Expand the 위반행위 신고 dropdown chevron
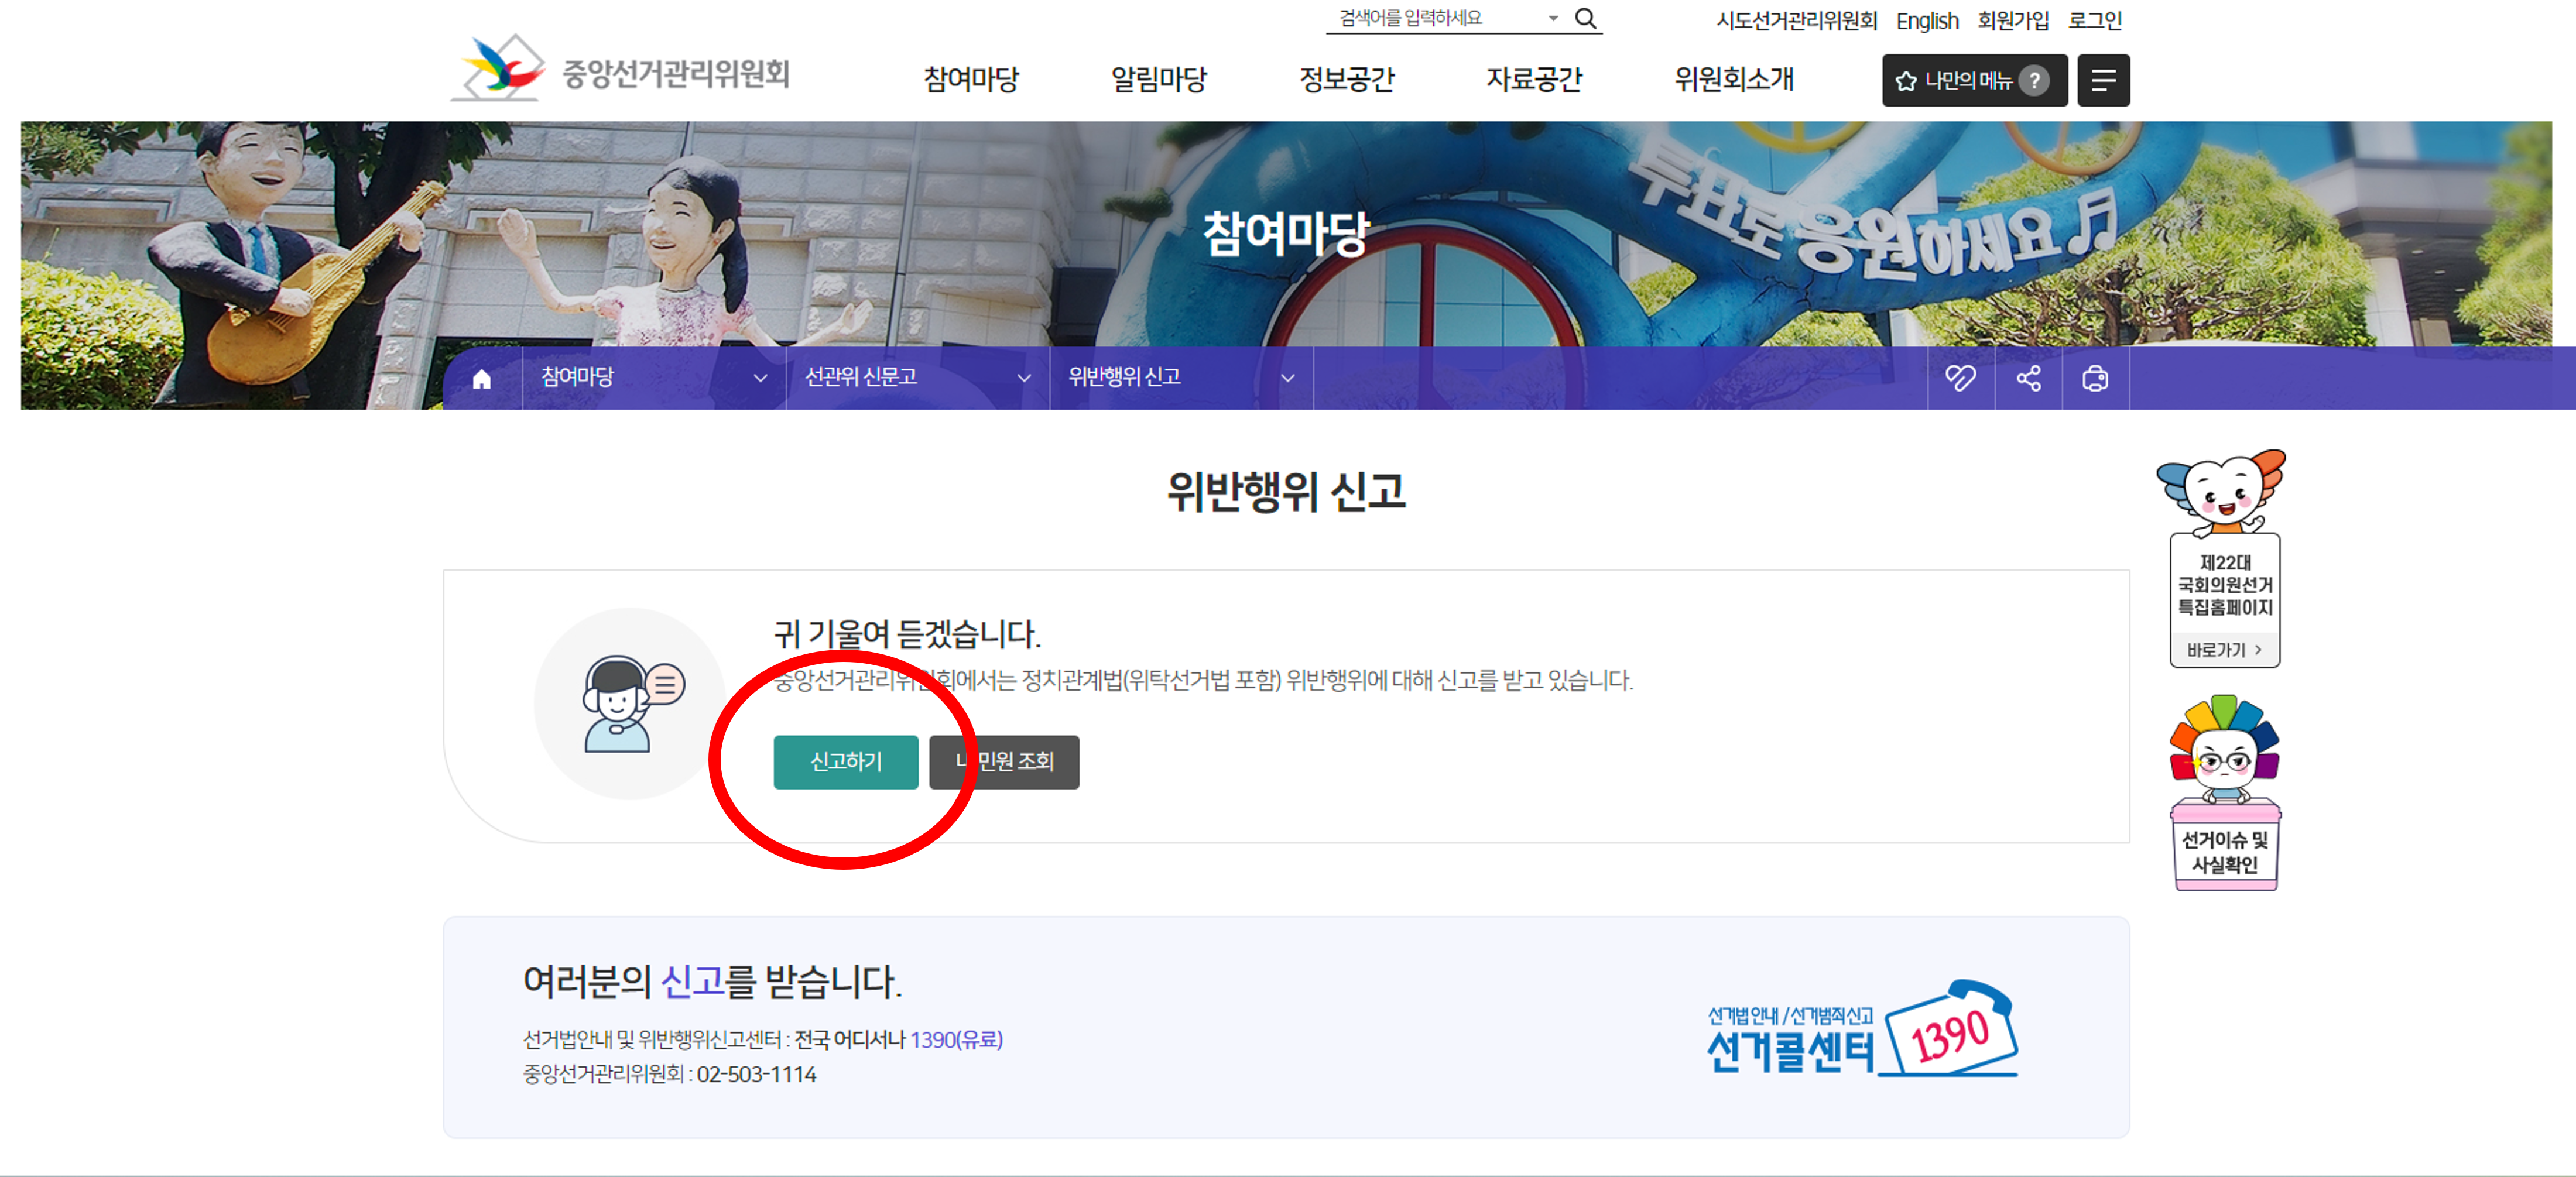The width and height of the screenshot is (2576, 1177). click(x=1287, y=378)
